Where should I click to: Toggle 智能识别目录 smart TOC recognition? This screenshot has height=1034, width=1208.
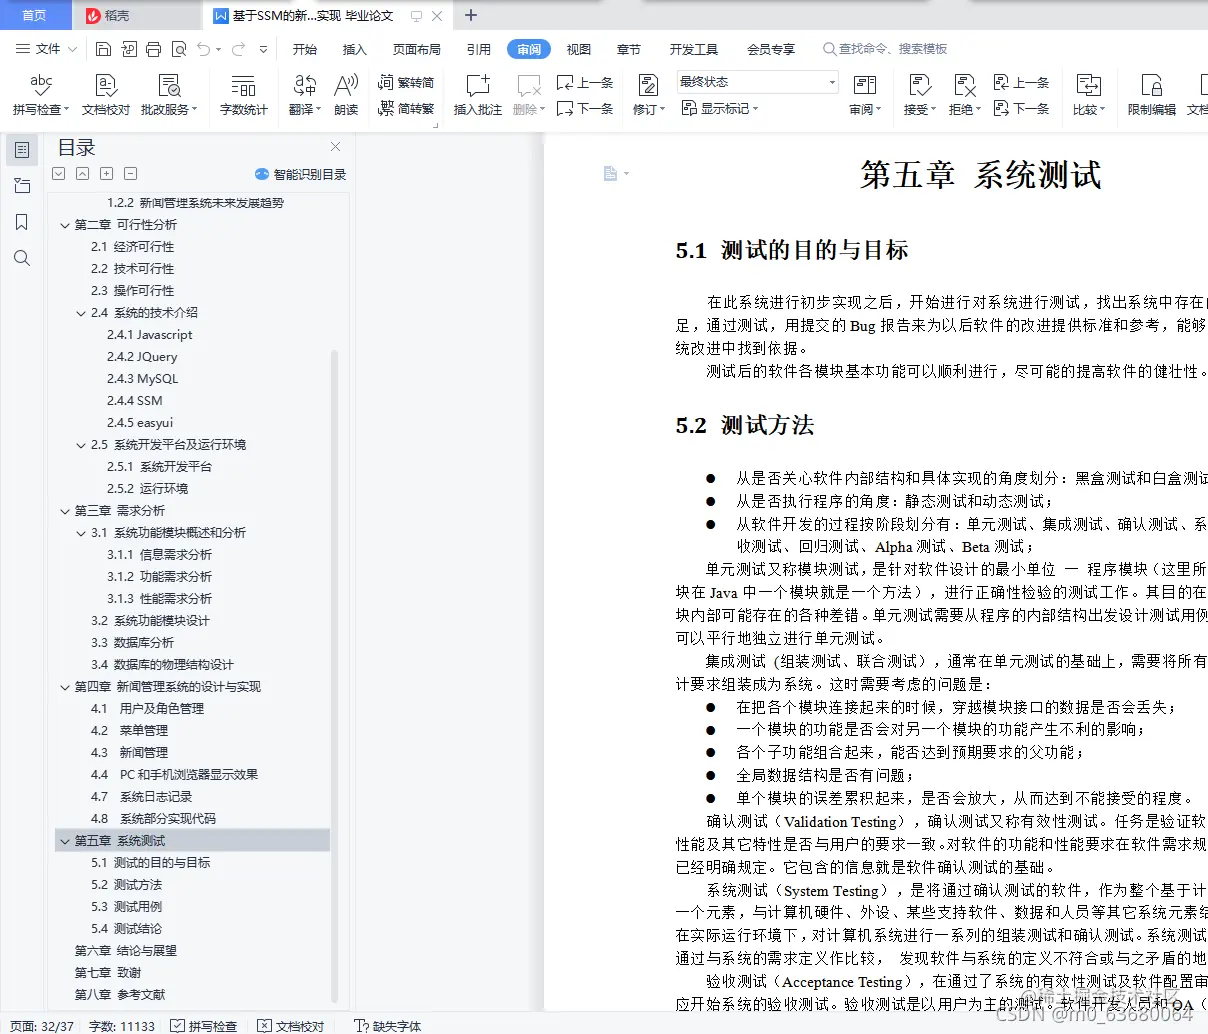coord(298,172)
